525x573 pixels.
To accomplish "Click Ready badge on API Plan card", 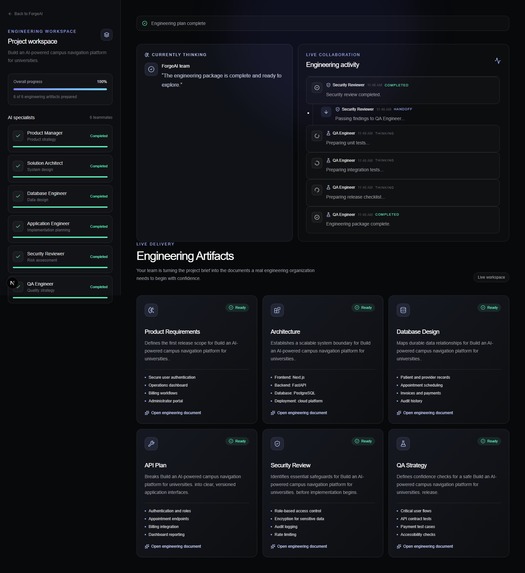I will 237,441.
